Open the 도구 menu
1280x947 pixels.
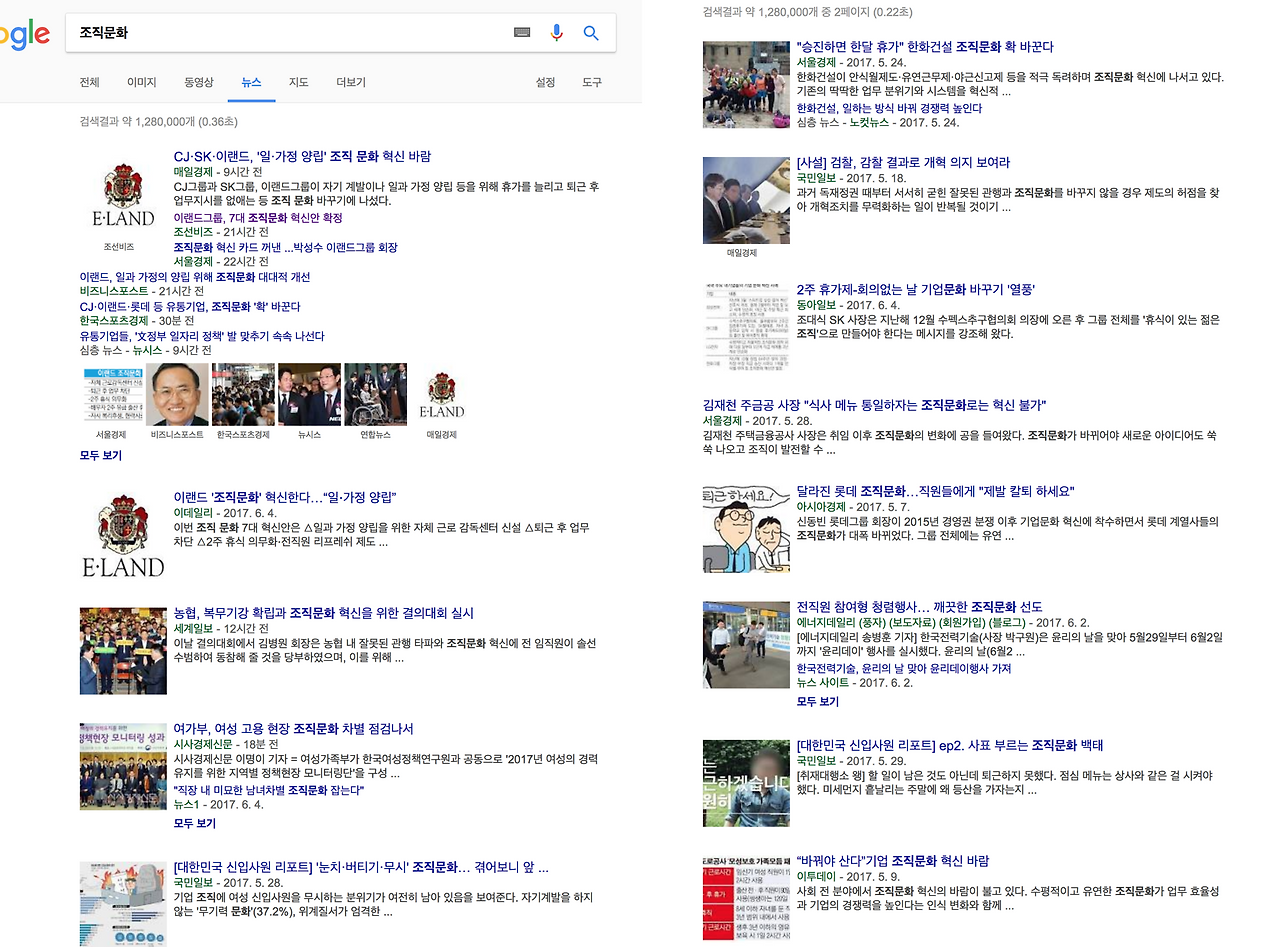click(x=592, y=82)
